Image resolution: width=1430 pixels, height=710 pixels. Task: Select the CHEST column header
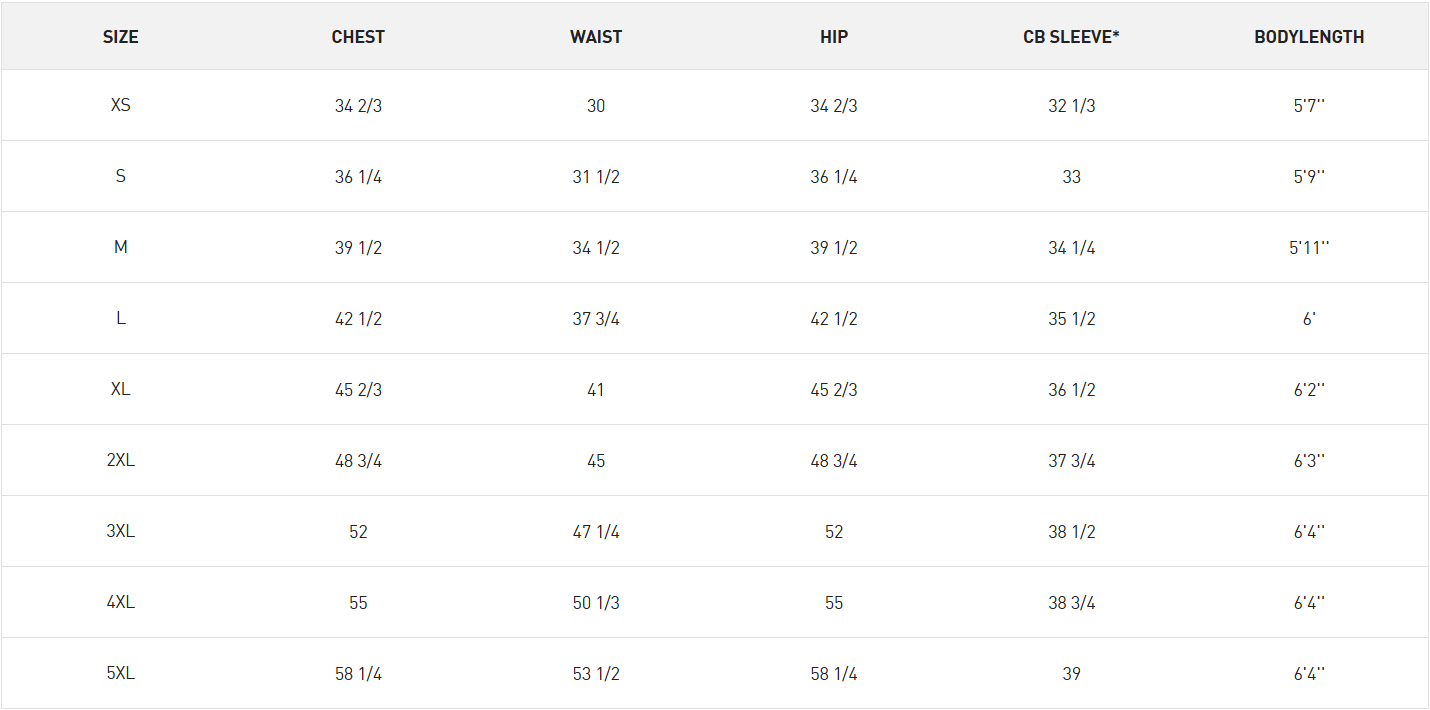pos(358,37)
